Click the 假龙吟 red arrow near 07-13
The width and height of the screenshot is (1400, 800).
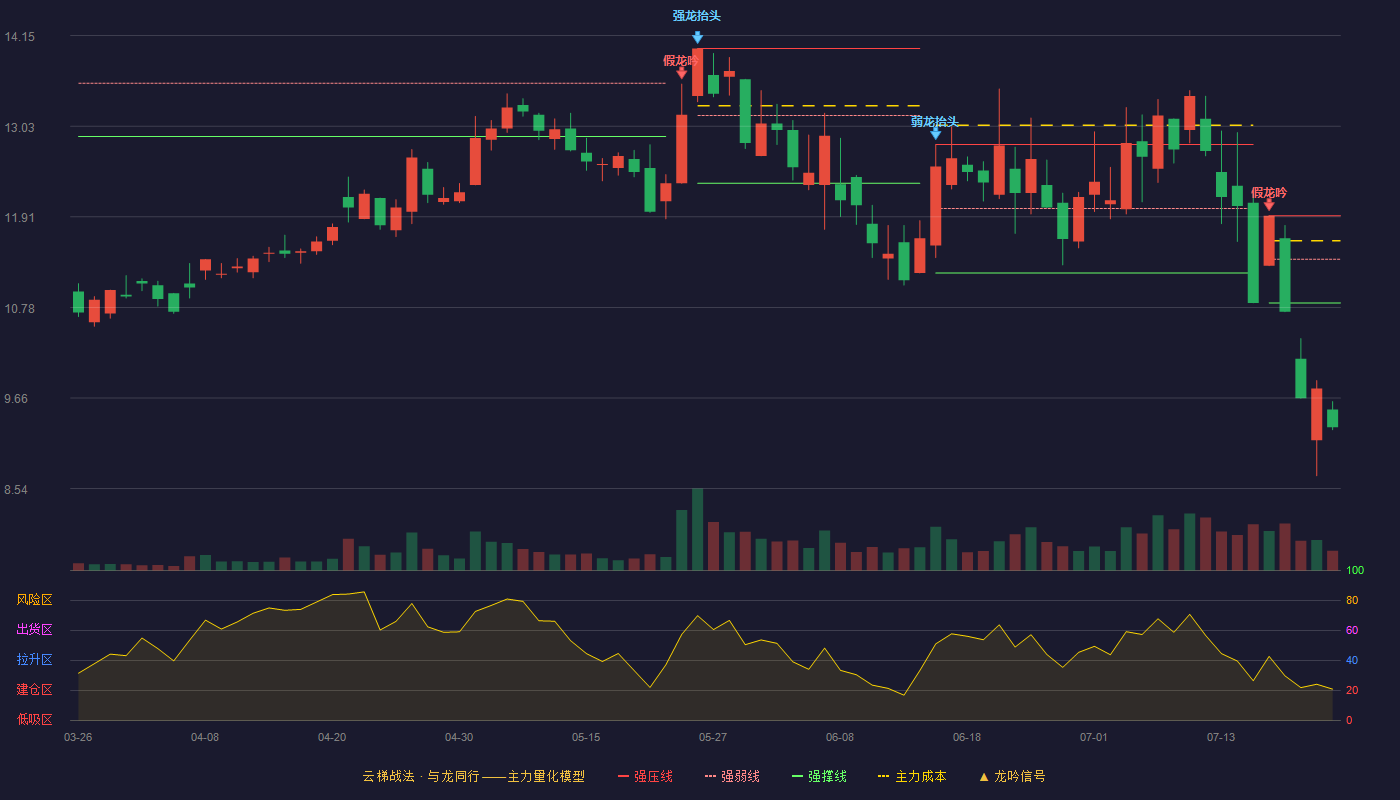pyautogui.click(x=1269, y=205)
